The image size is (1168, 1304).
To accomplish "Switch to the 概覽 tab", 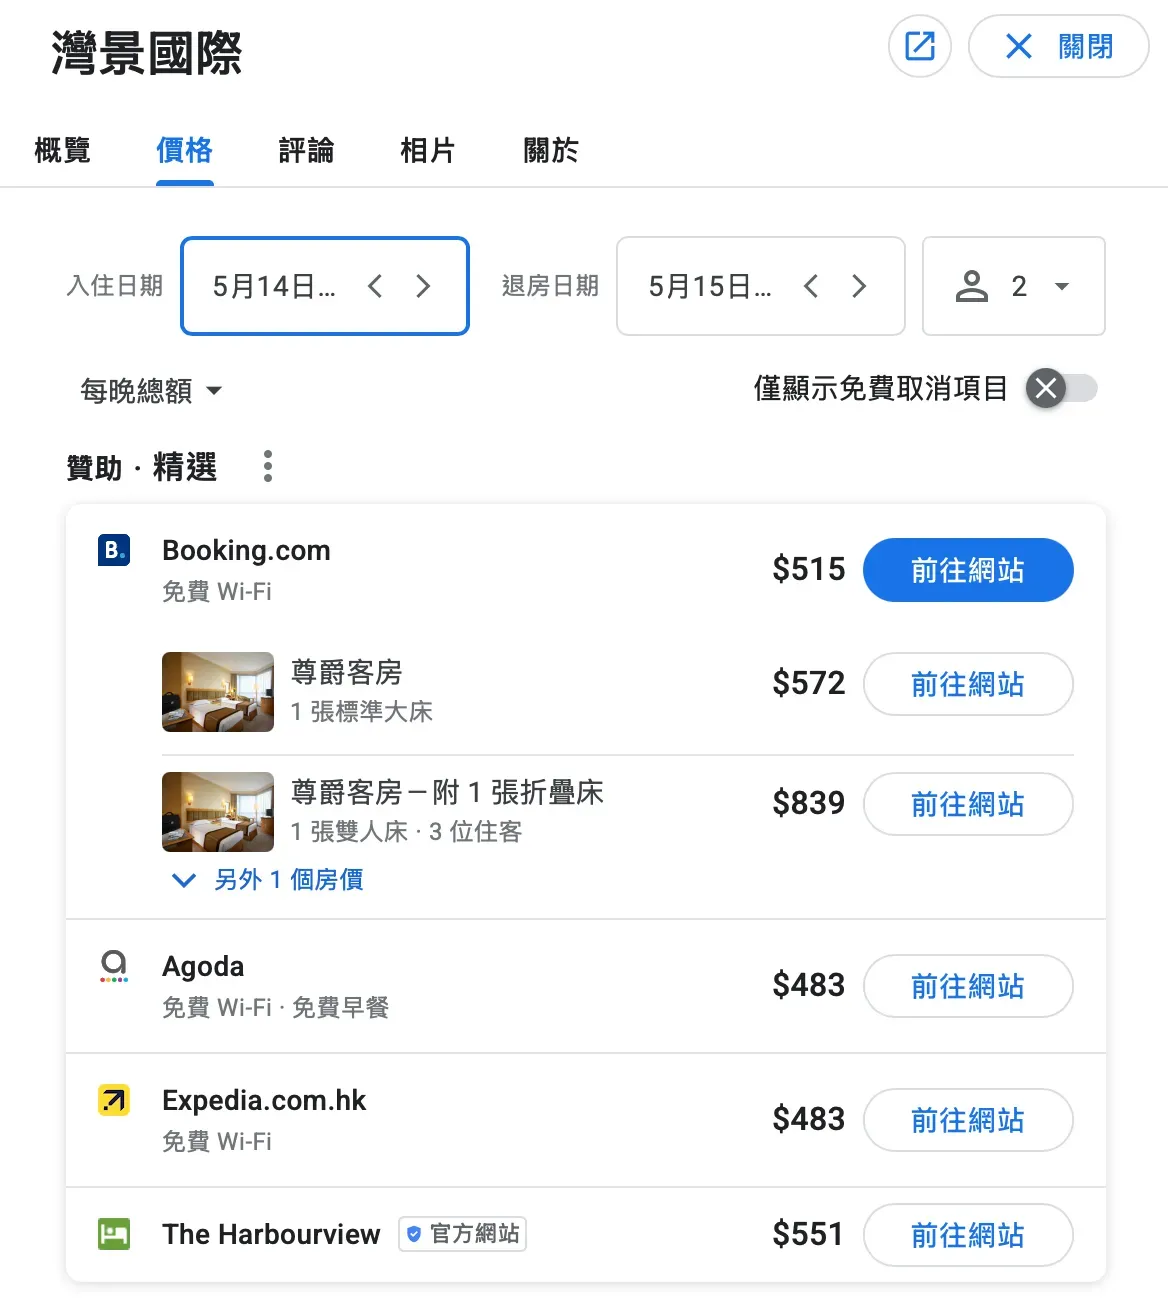I will 62,151.
